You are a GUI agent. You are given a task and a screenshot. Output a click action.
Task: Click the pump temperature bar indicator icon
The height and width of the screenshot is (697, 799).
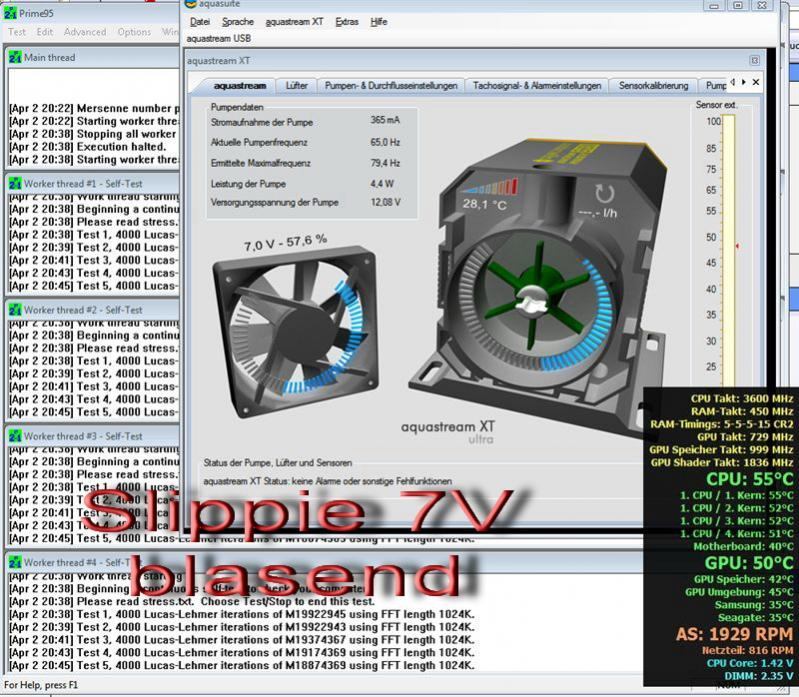tap(490, 186)
